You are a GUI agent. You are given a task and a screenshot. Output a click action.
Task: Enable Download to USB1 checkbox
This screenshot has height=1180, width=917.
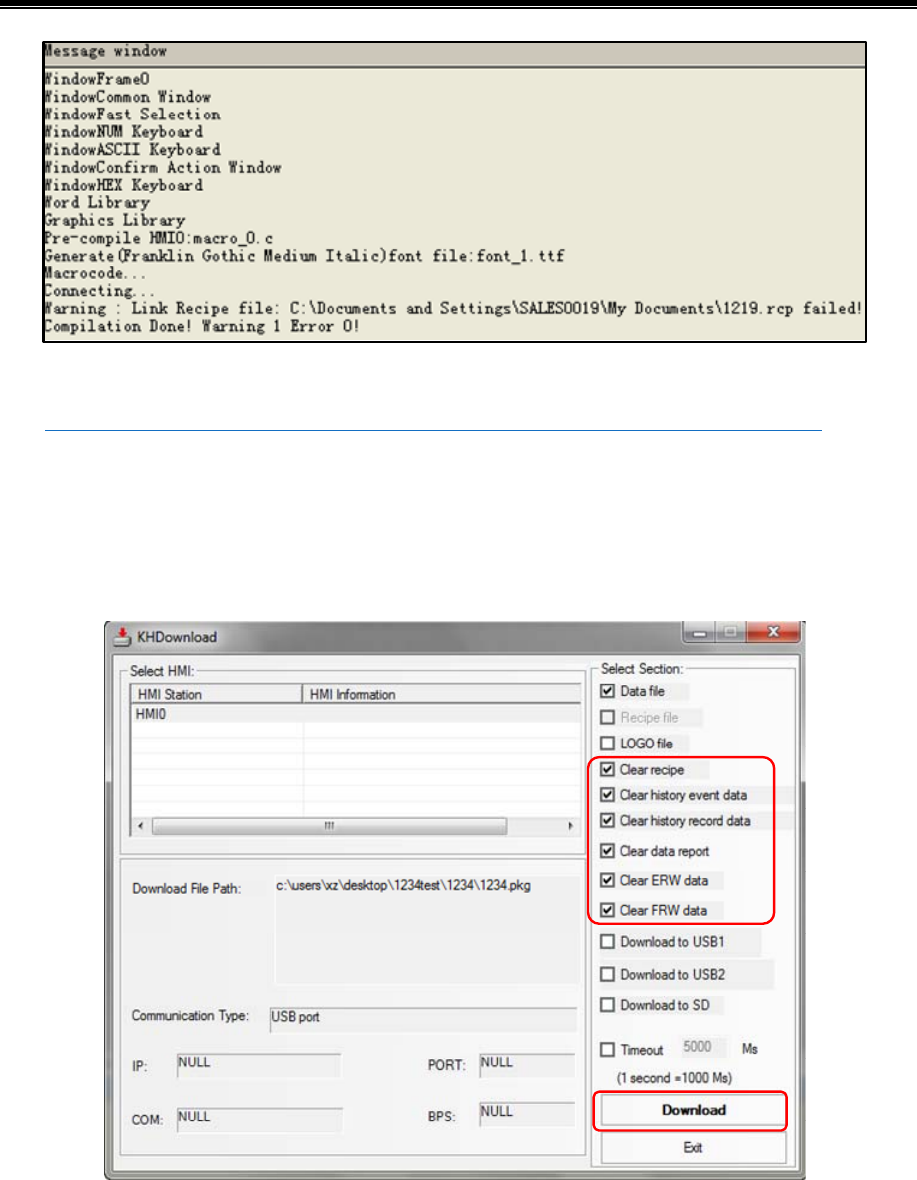click(x=608, y=941)
